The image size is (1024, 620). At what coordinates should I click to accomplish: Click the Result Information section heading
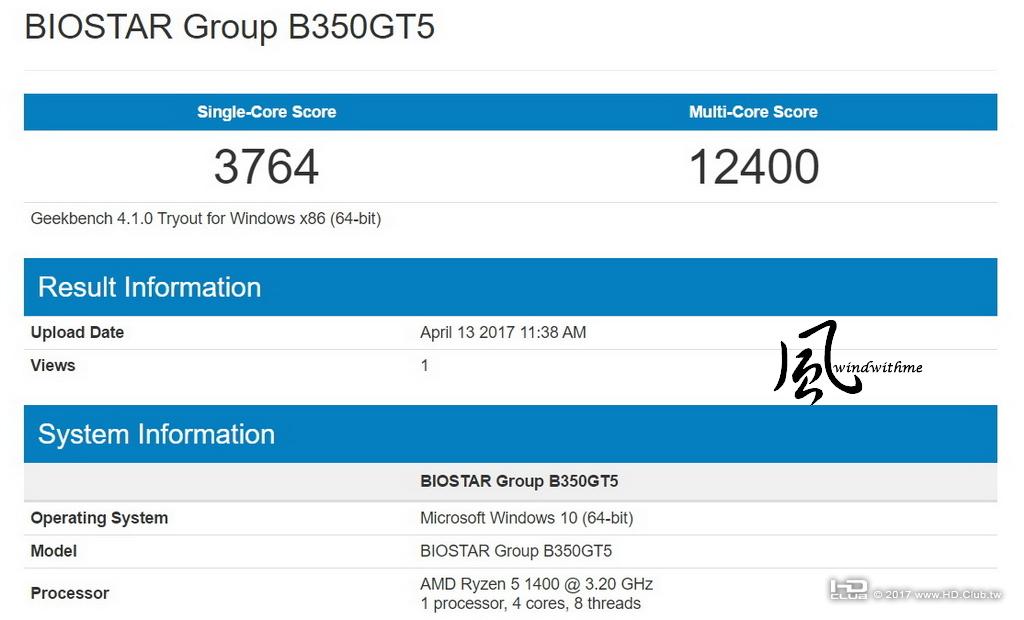point(150,287)
